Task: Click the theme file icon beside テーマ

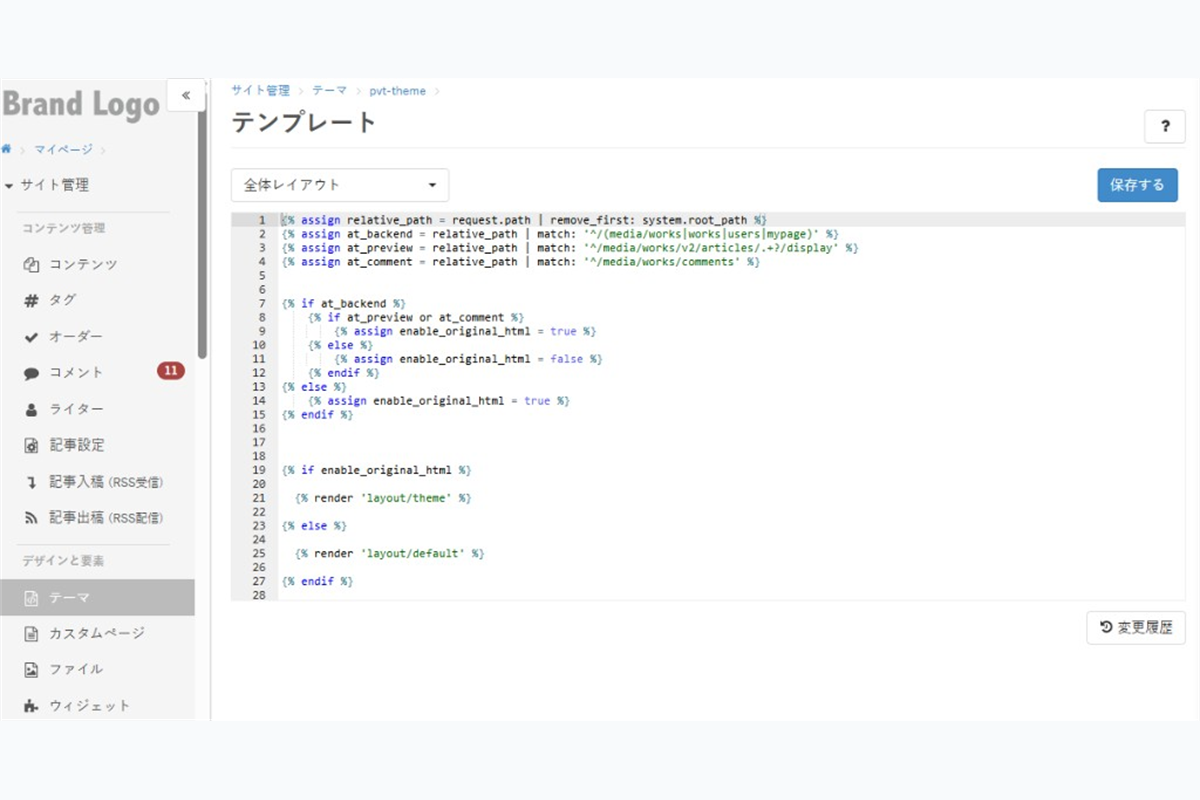Action: [x=30, y=598]
